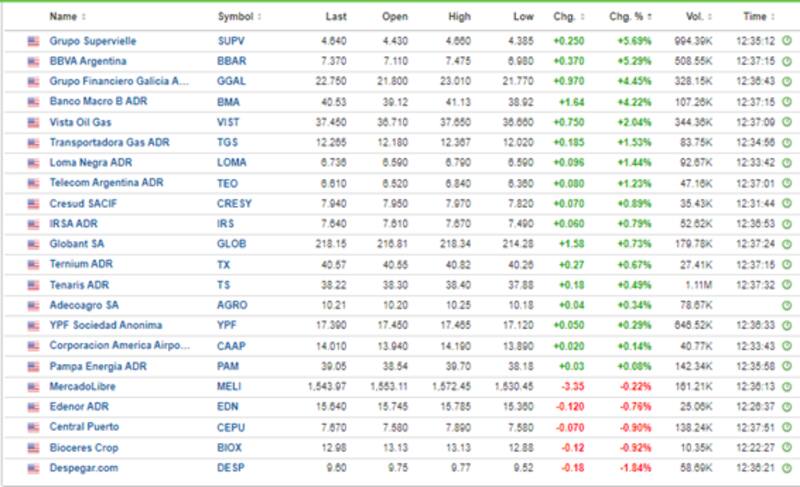Sort the list by Vol. header
The height and width of the screenshot is (487, 800).
(695, 17)
